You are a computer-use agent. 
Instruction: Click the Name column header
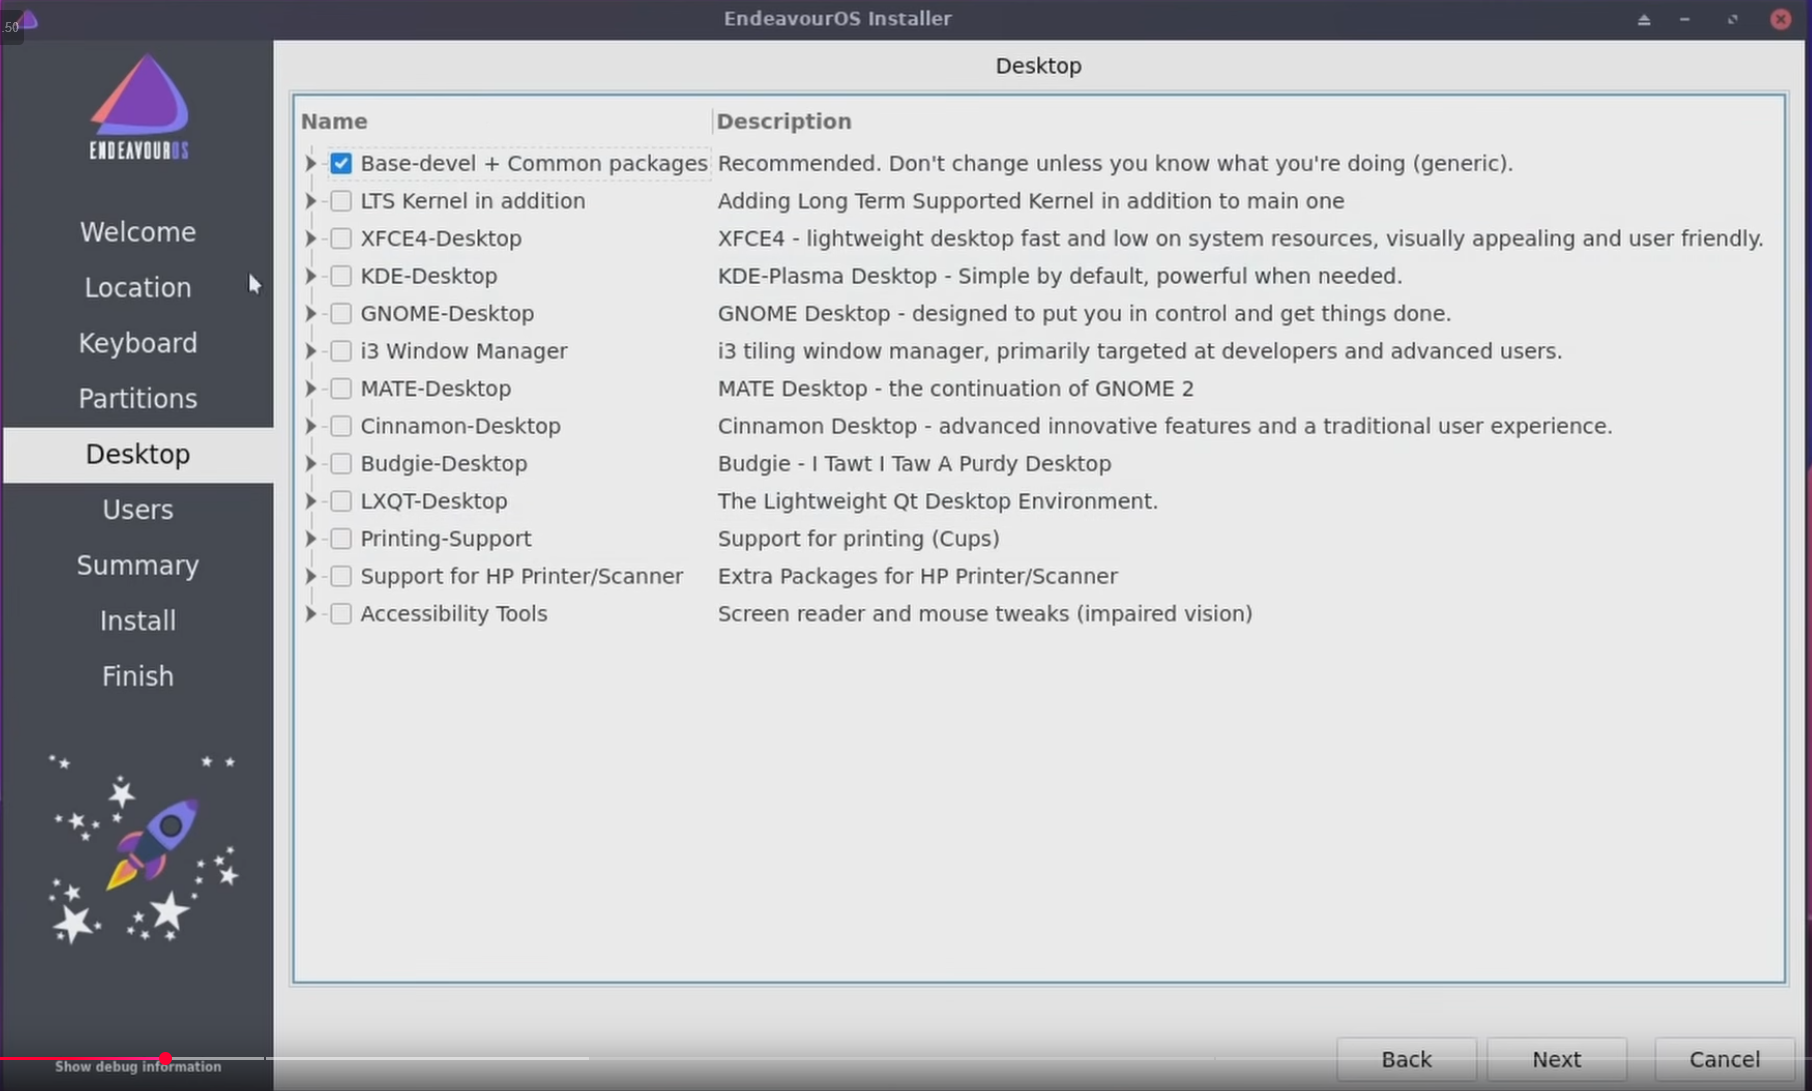[334, 121]
